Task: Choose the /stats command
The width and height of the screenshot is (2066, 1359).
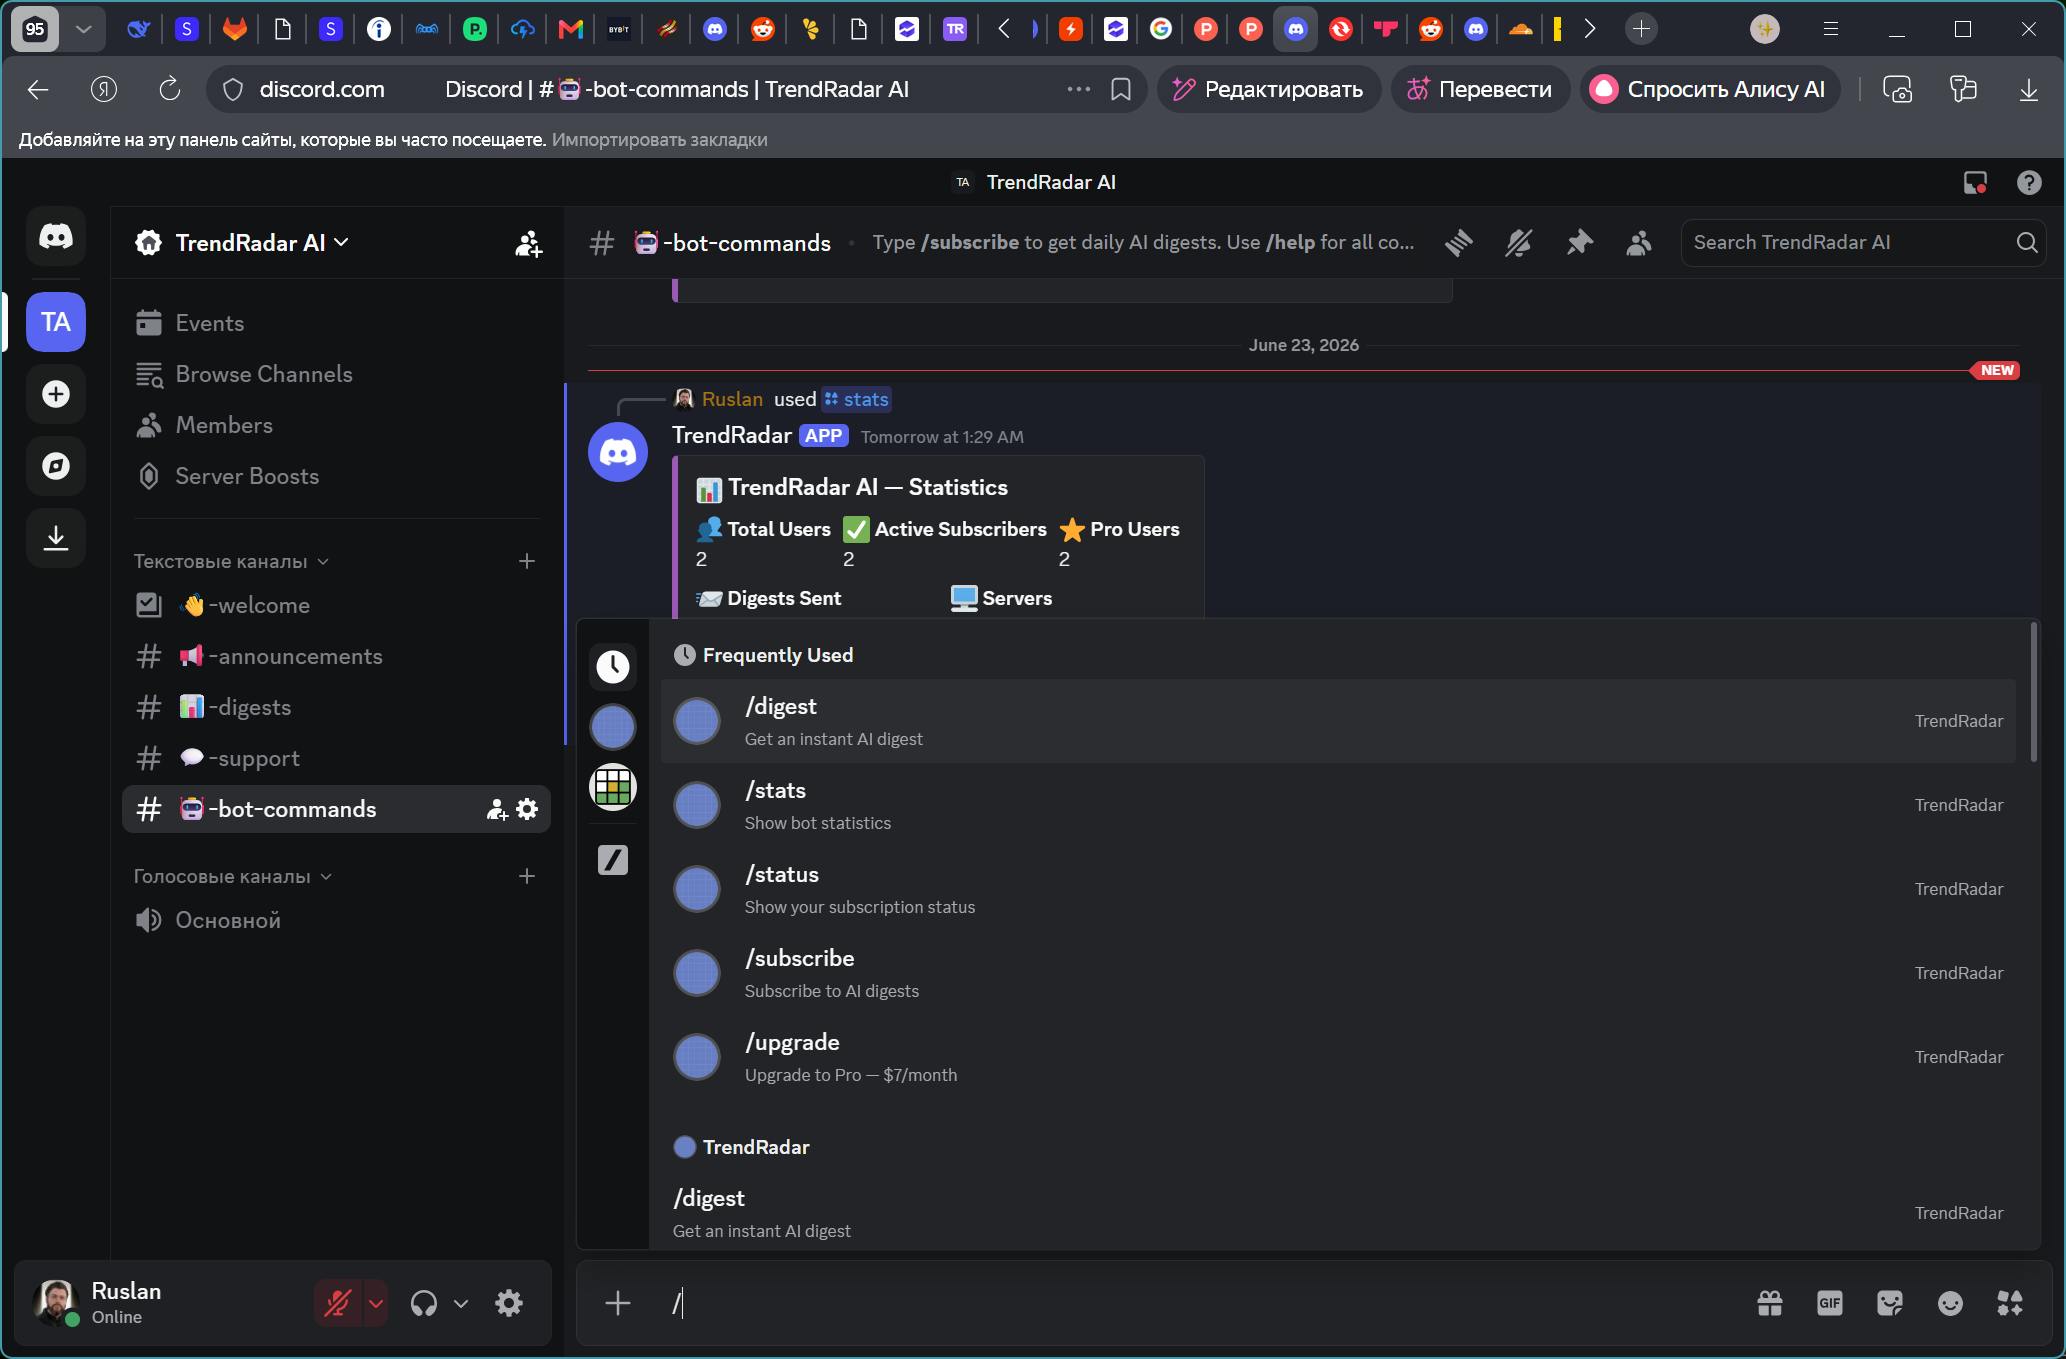Action: [1338, 805]
